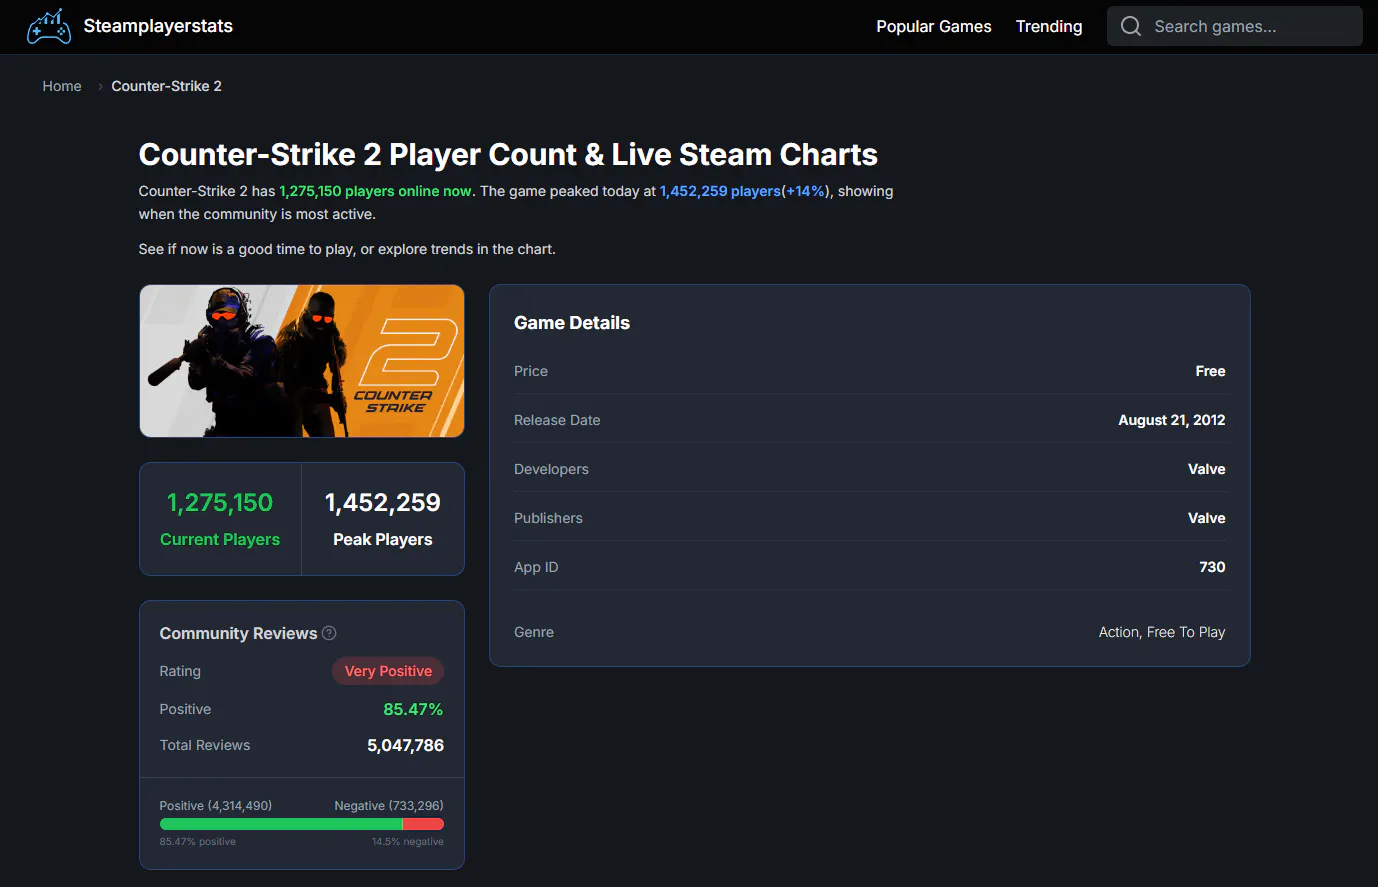Click the positive/negative review ratio bar
The image size is (1378, 887).
302,824
